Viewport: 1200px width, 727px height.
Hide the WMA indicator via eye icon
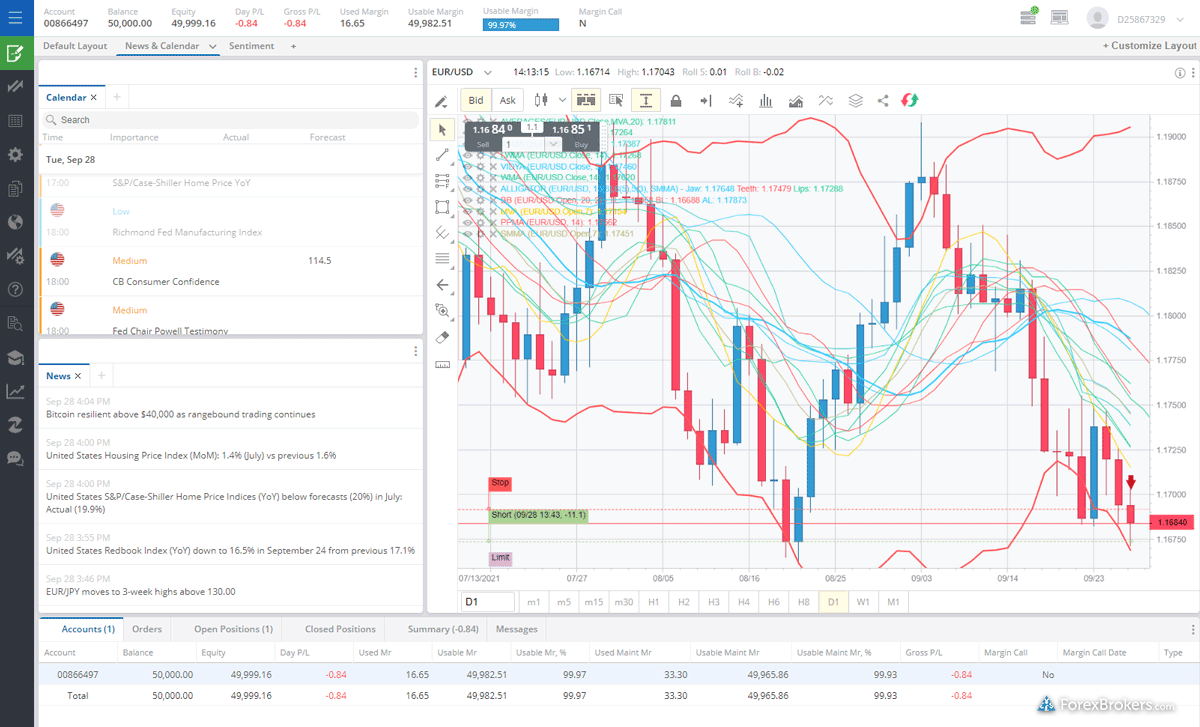tap(467, 177)
